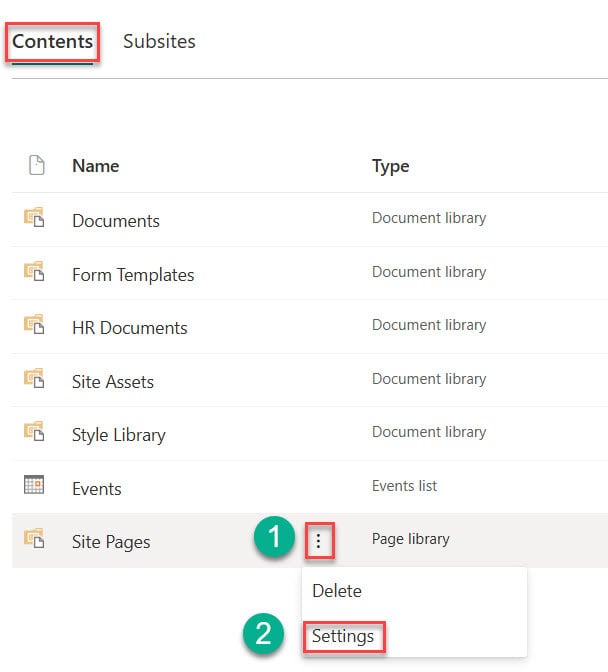
Task: Click the Documents library icon
Action: pos(34,217)
